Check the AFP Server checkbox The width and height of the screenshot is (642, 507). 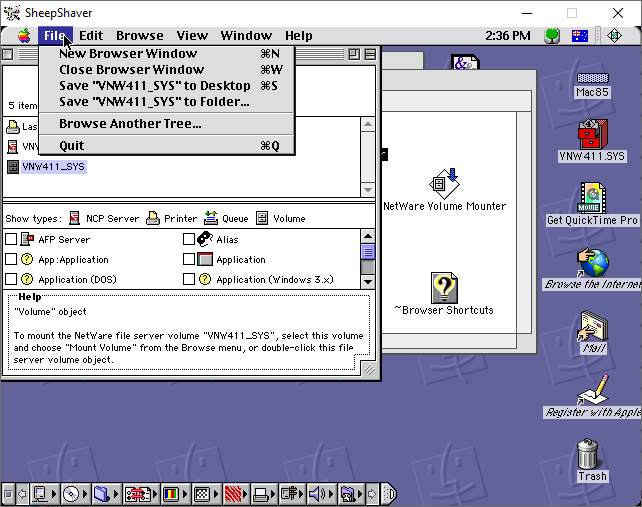pyautogui.click(x=11, y=239)
